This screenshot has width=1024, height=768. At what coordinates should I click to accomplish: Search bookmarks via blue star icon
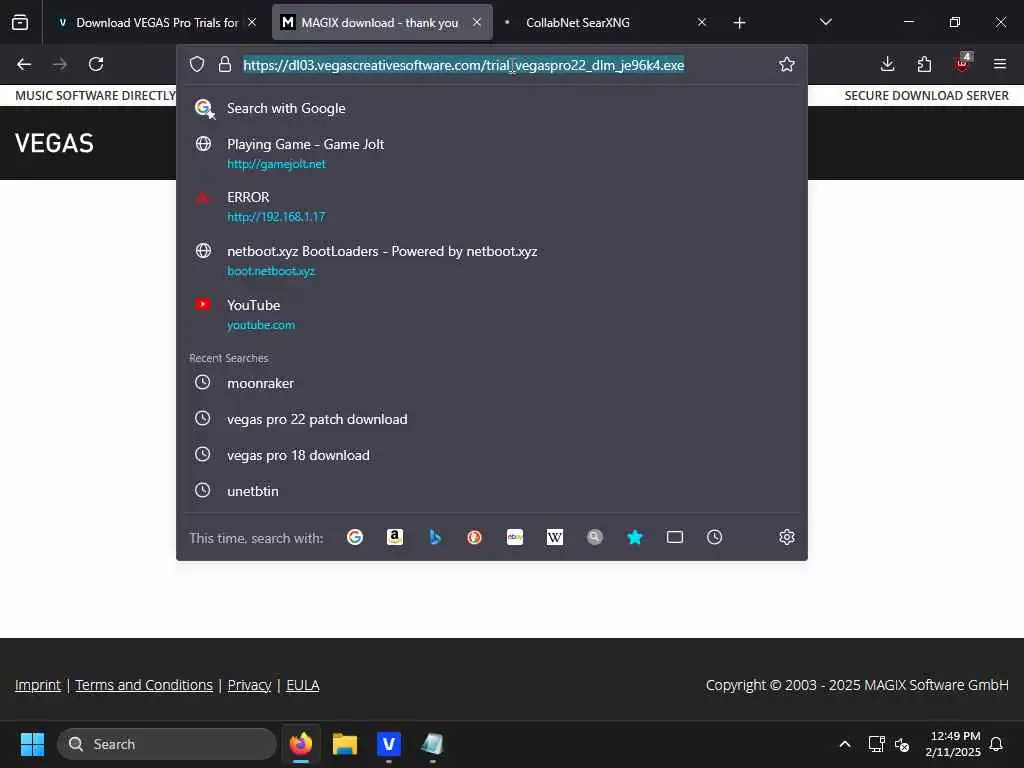click(635, 537)
